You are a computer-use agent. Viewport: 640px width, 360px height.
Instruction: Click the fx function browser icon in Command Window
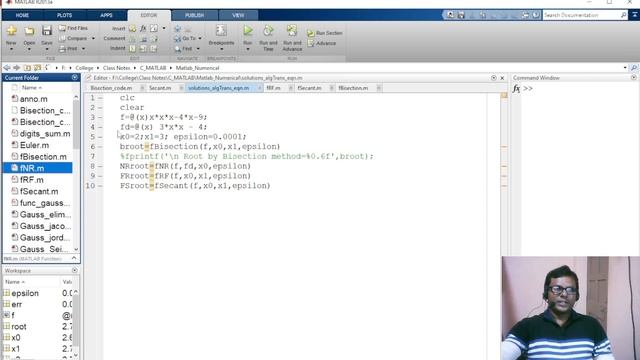coord(516,88)
